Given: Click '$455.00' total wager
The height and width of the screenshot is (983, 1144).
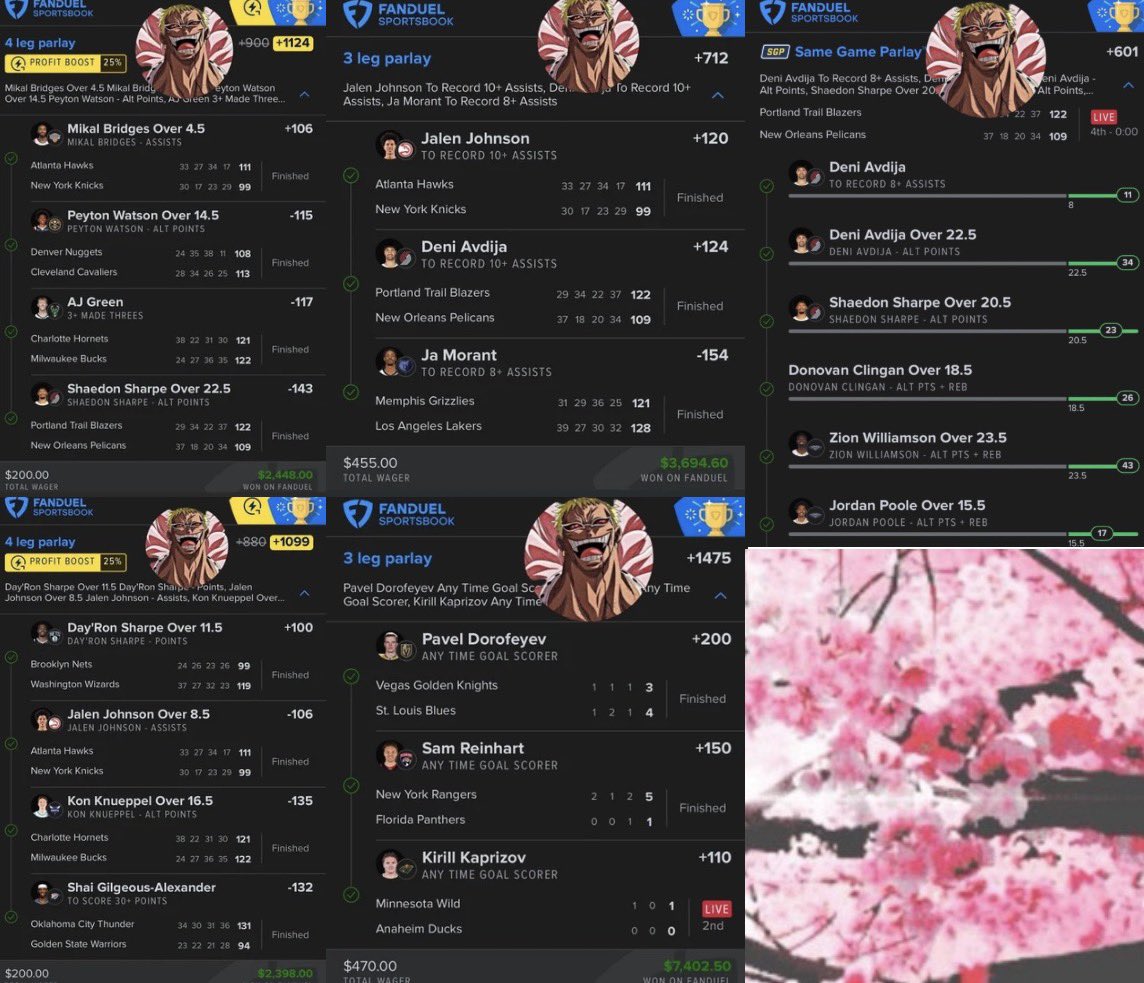Looking at the screenshot, I should point(371,463).
